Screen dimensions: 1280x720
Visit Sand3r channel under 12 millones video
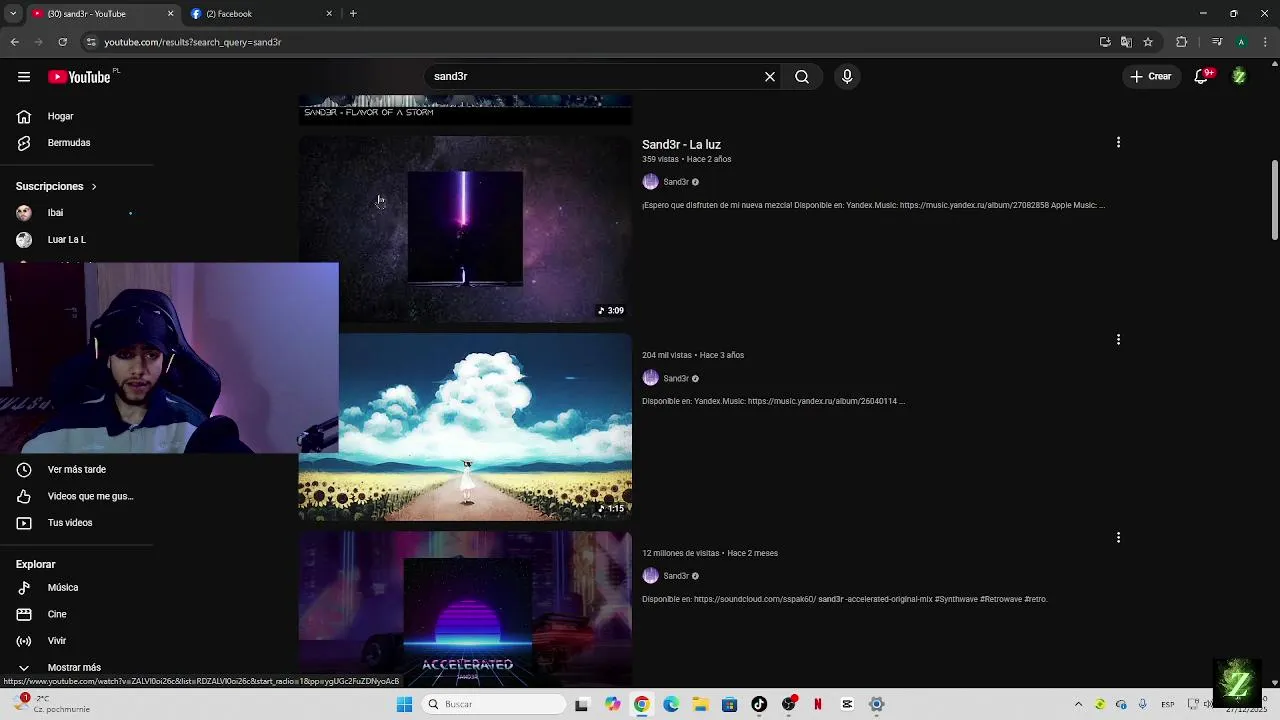676,576
